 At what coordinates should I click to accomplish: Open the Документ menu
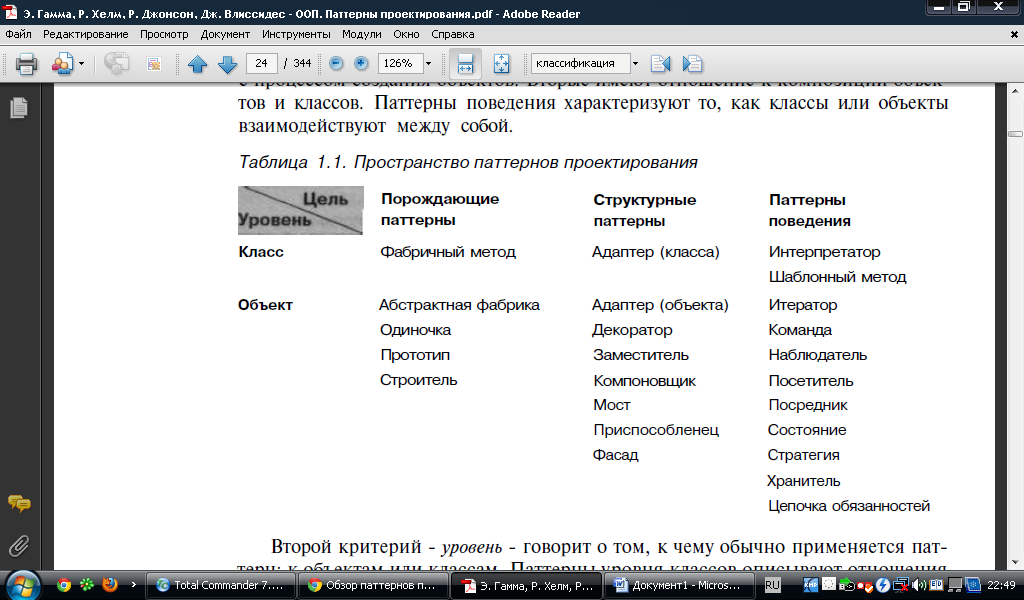pos(225,34)
